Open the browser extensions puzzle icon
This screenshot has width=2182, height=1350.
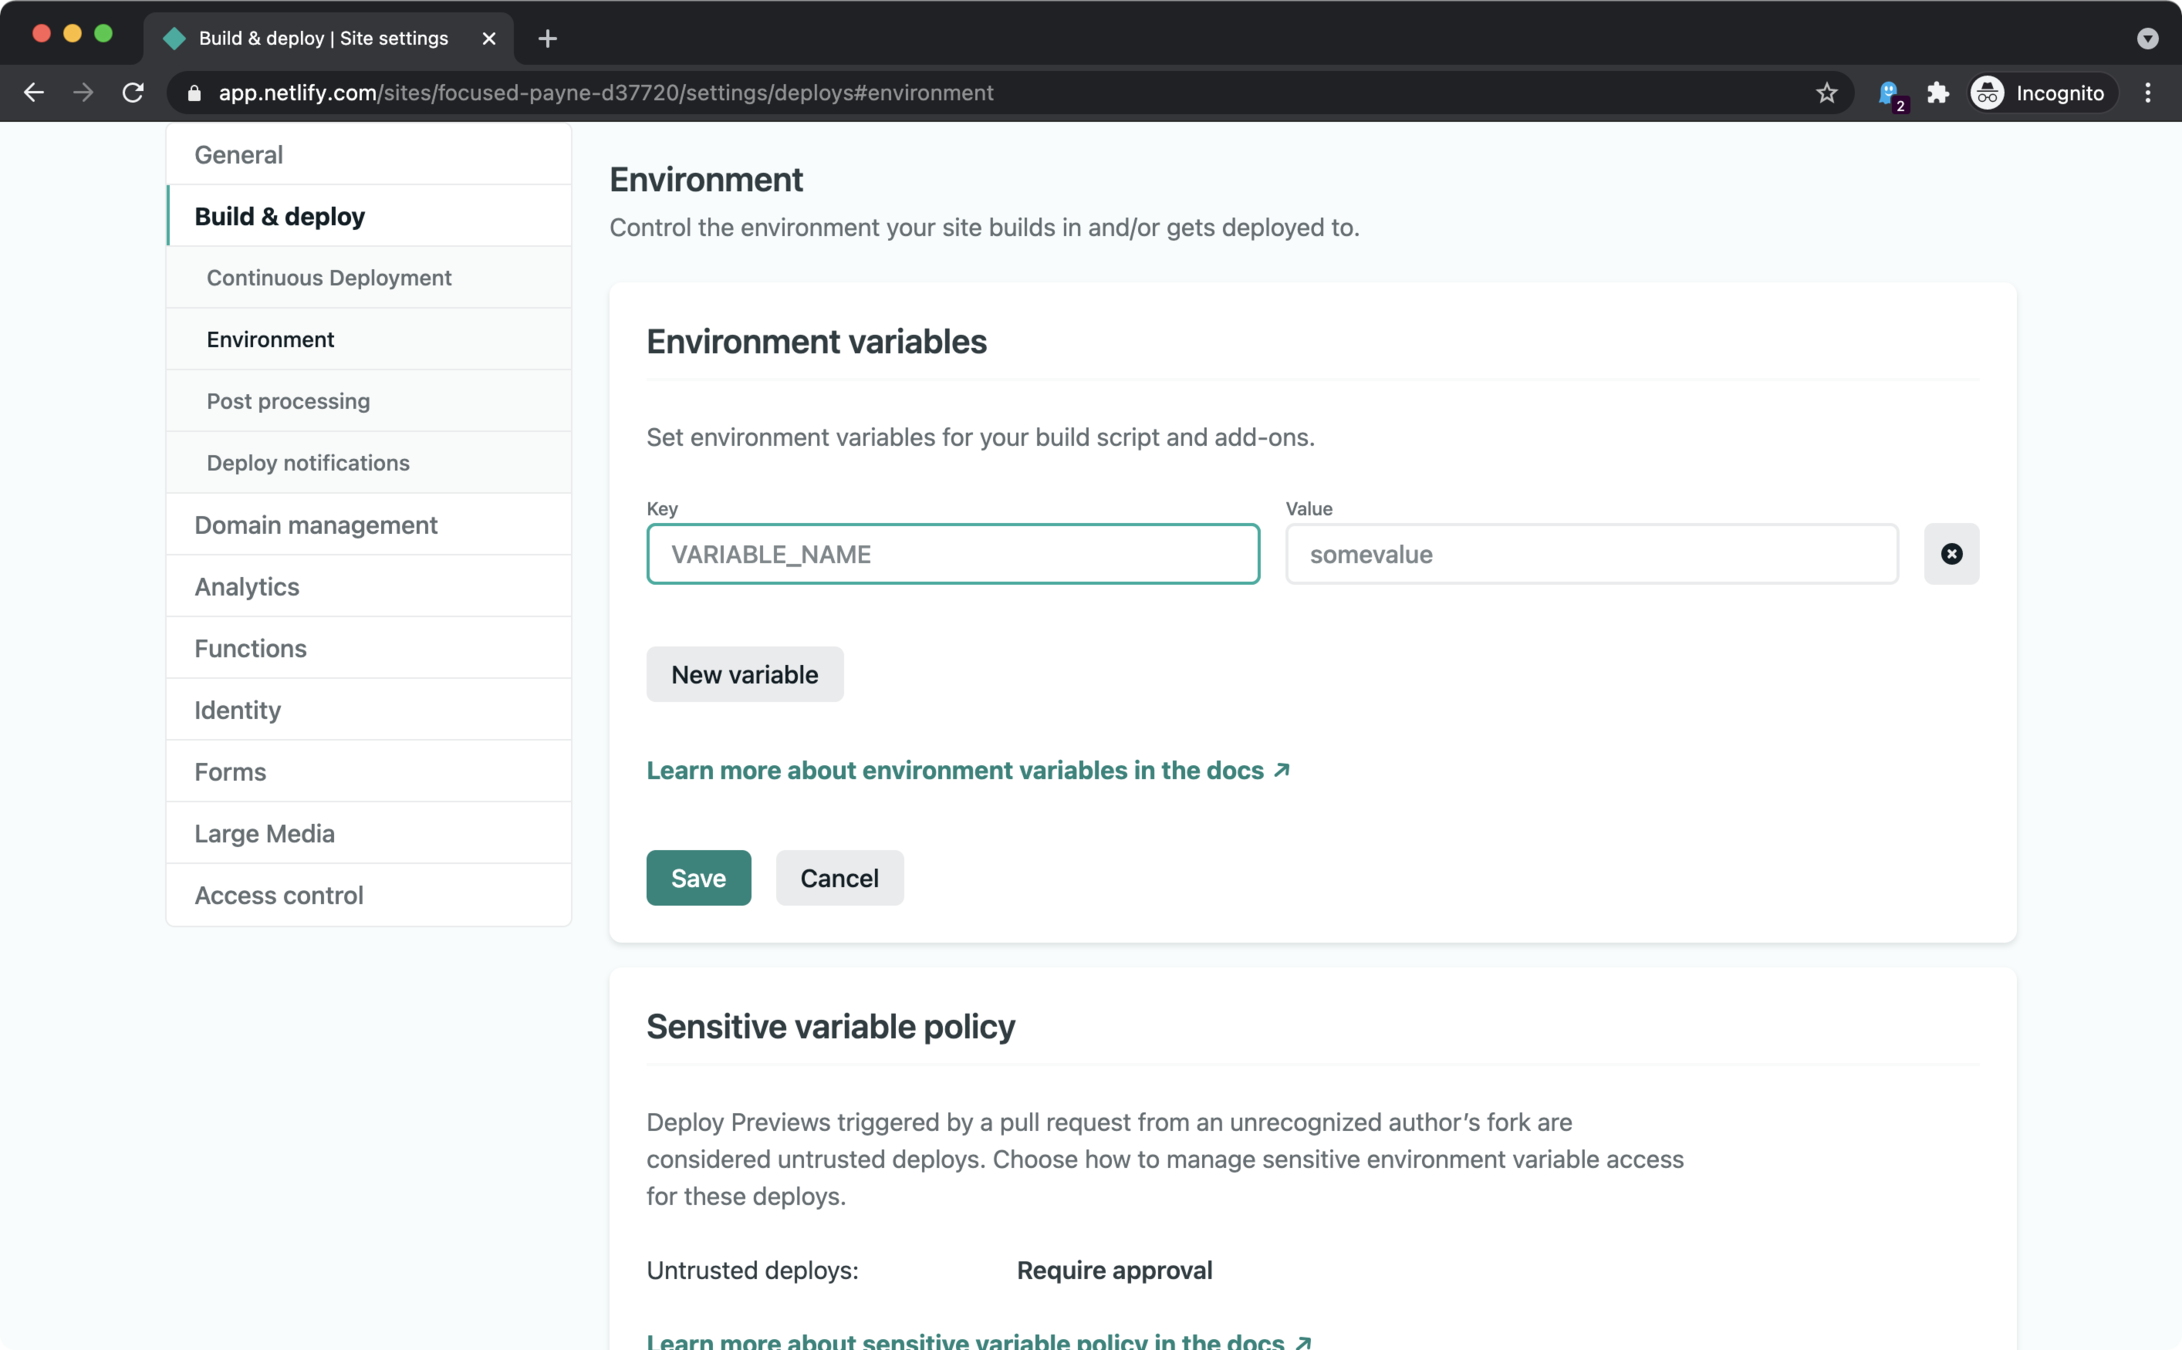click(1938, 93)
